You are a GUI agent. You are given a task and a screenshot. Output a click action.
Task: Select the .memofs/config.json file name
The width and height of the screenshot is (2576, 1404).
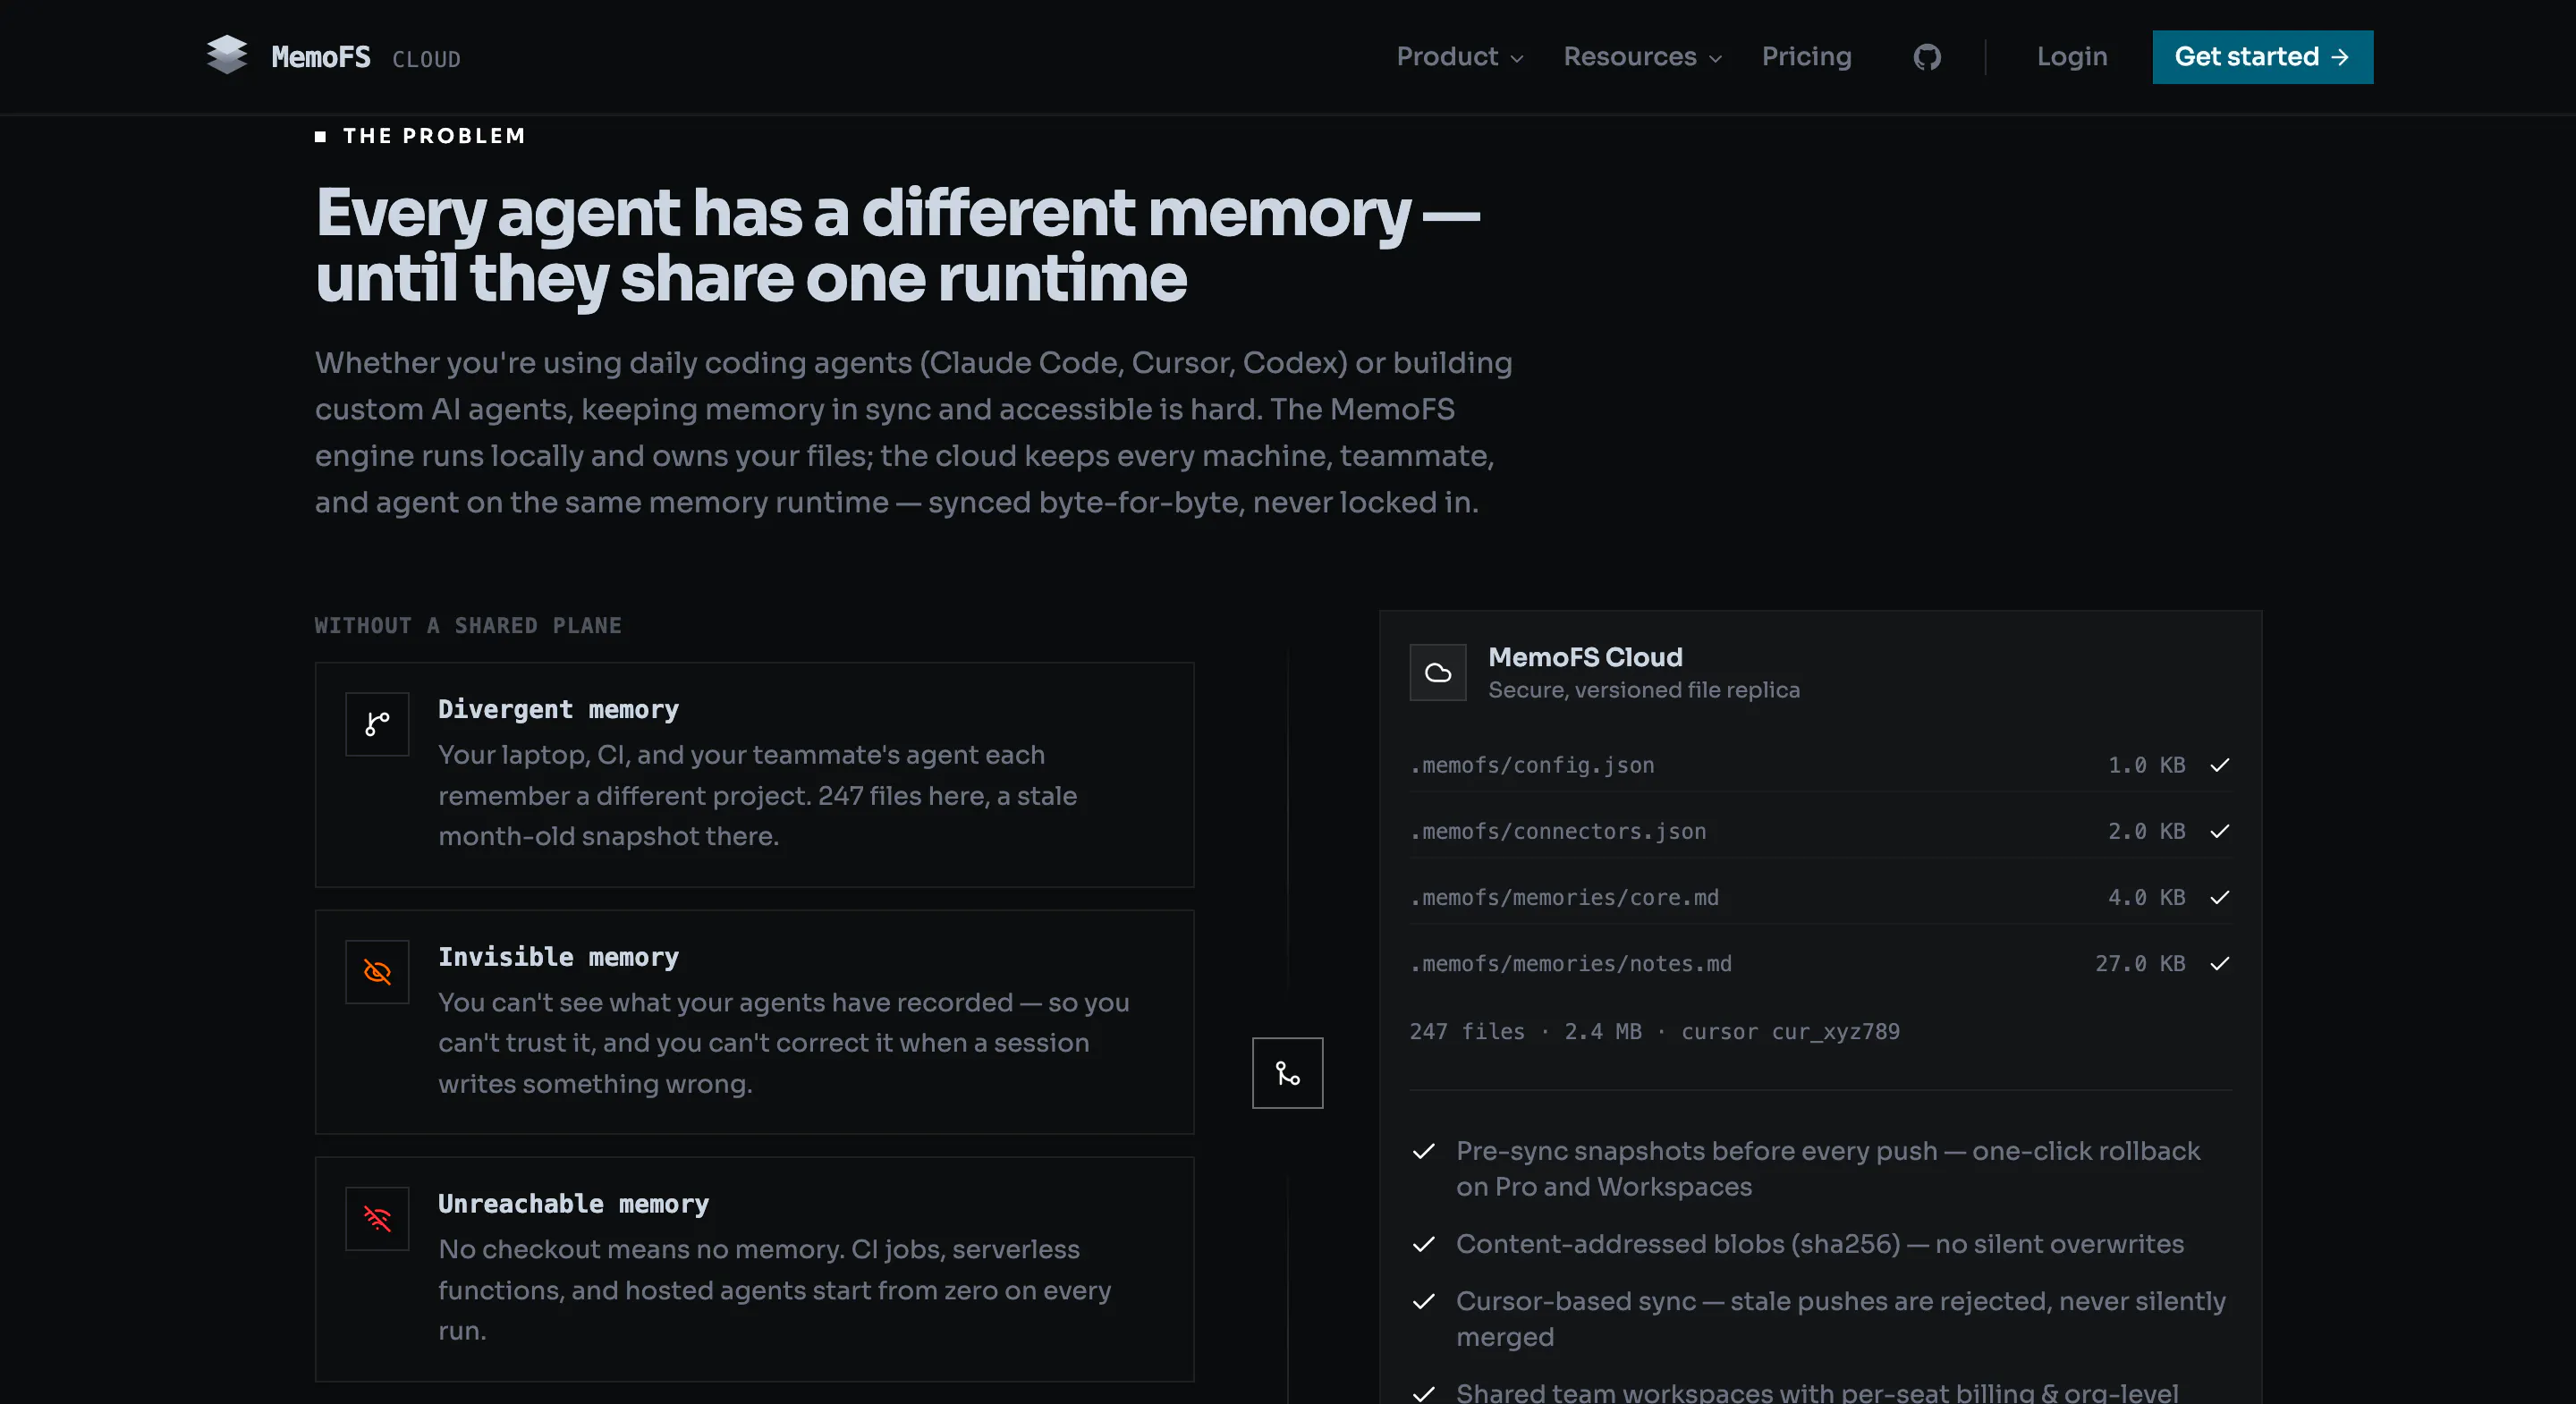[x=1532, y=765]
